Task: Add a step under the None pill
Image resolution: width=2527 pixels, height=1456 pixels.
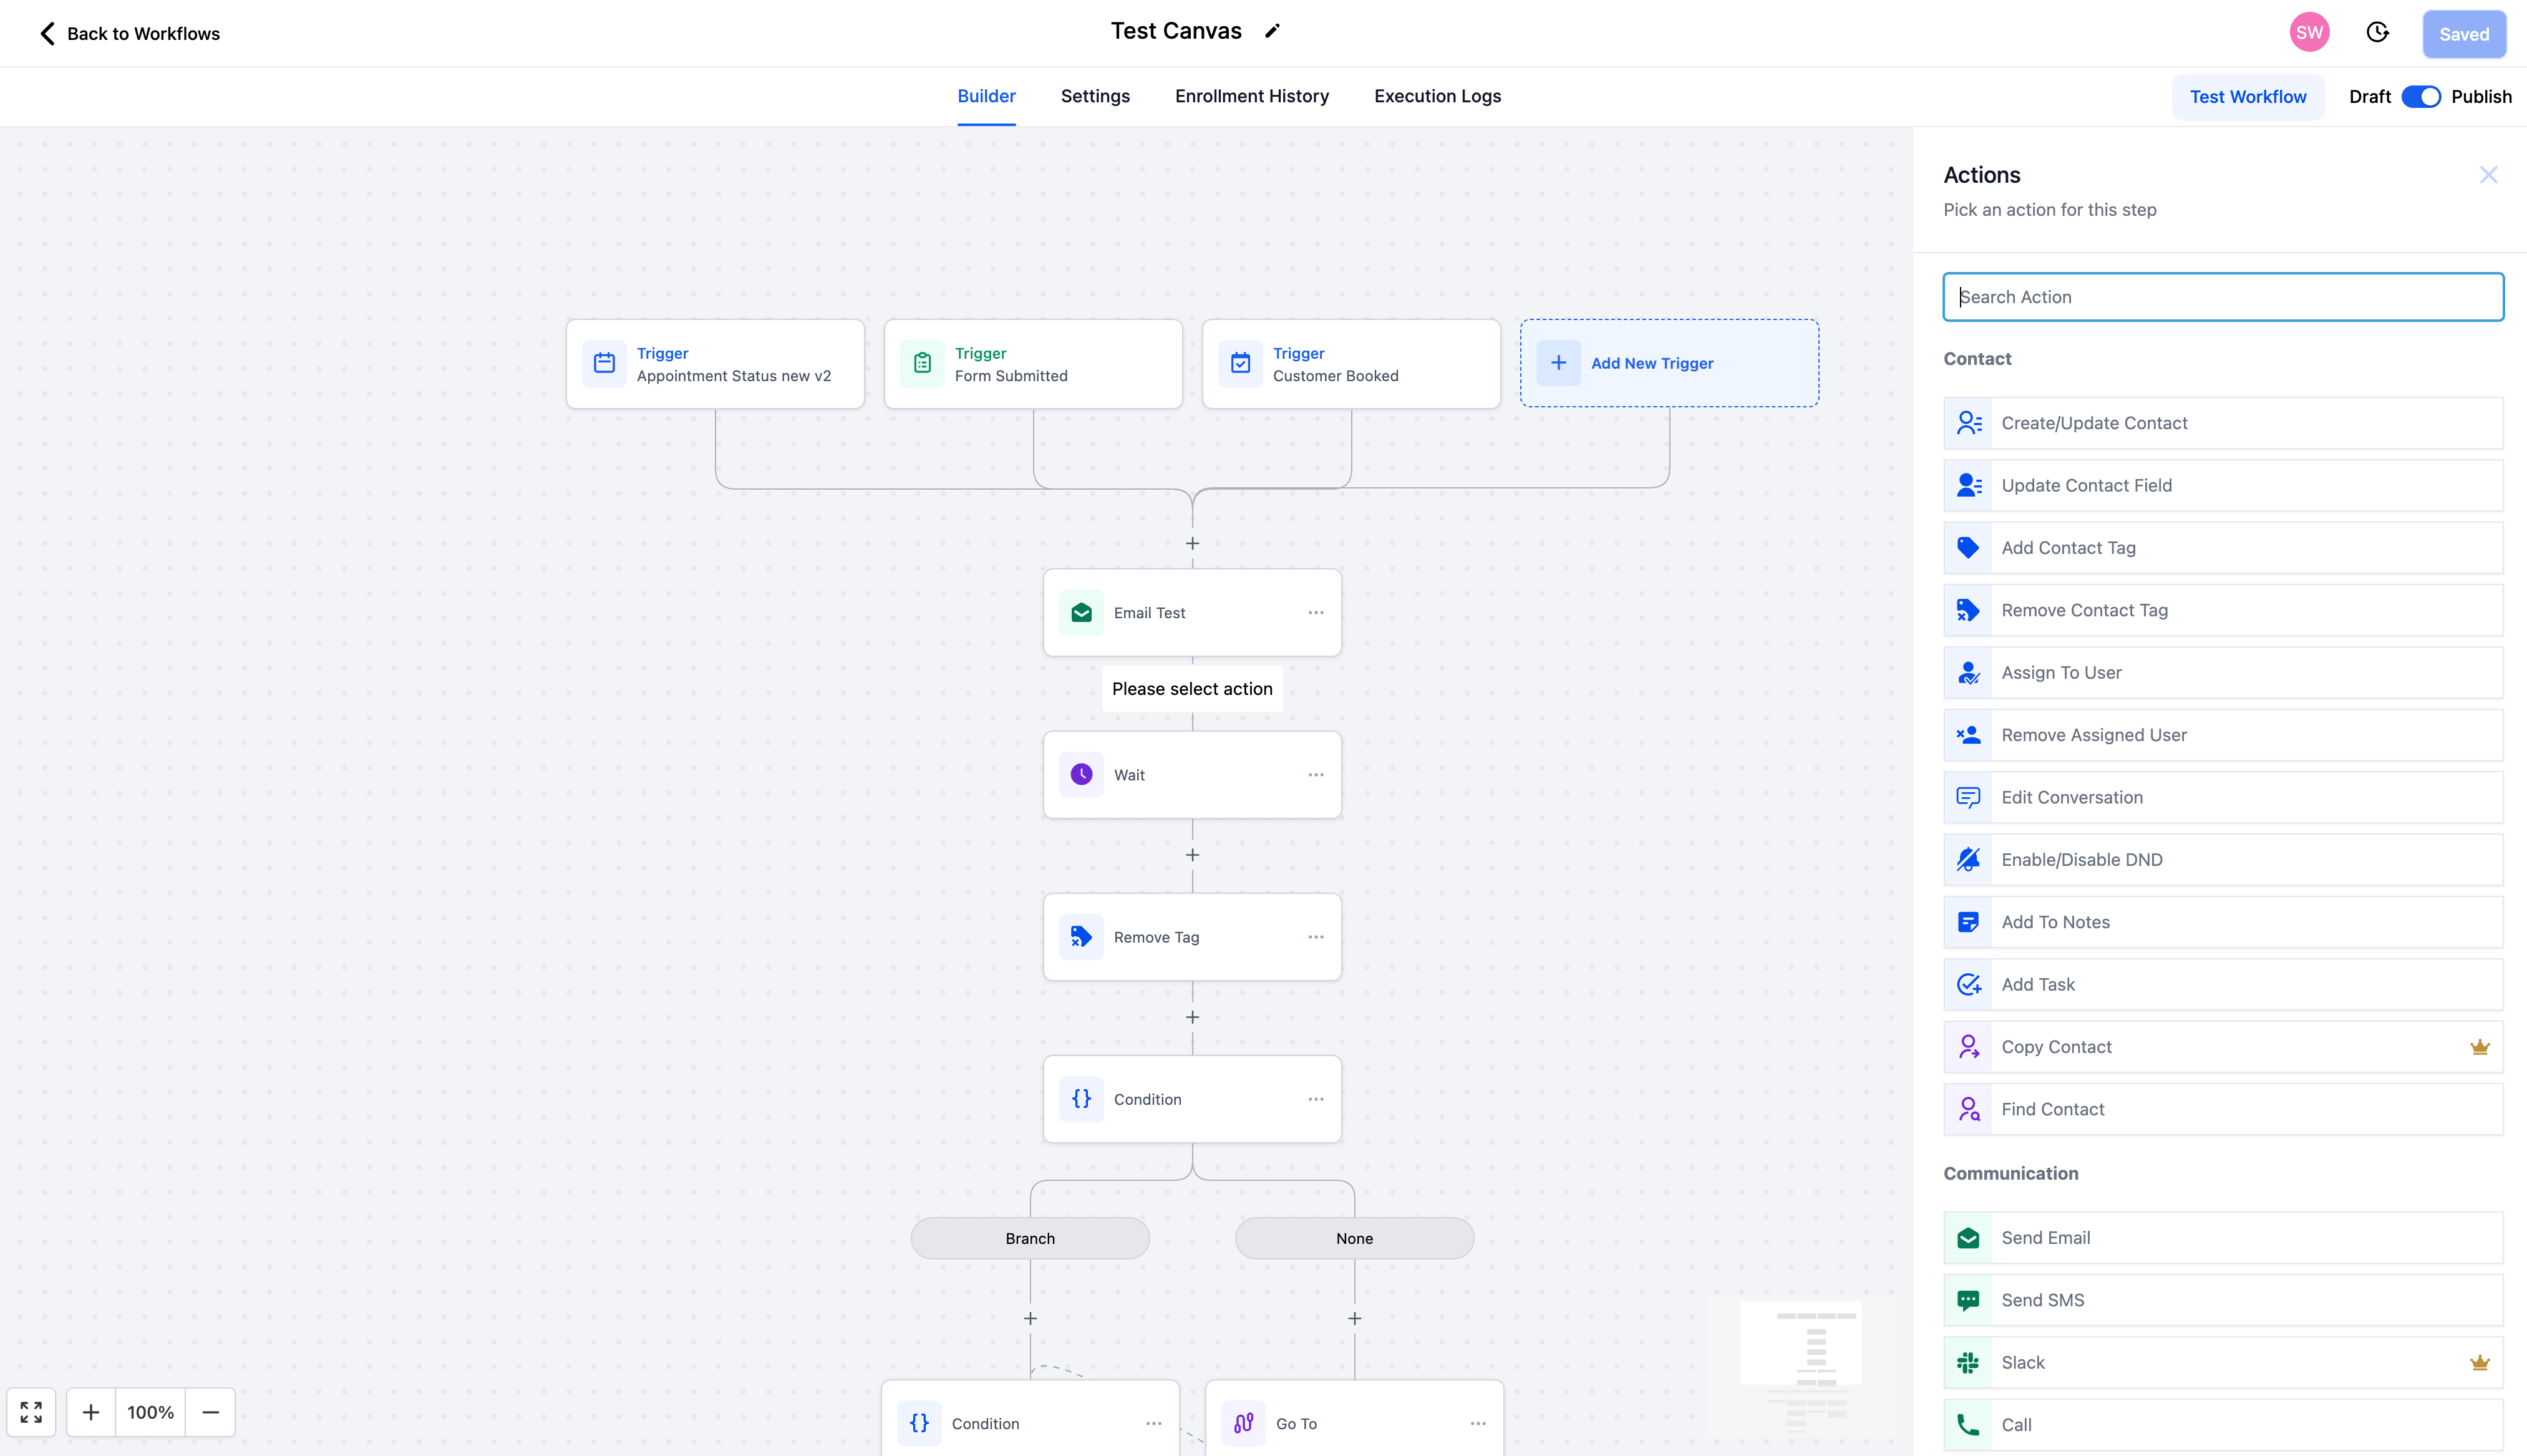Action: tap(1354, 1319)
